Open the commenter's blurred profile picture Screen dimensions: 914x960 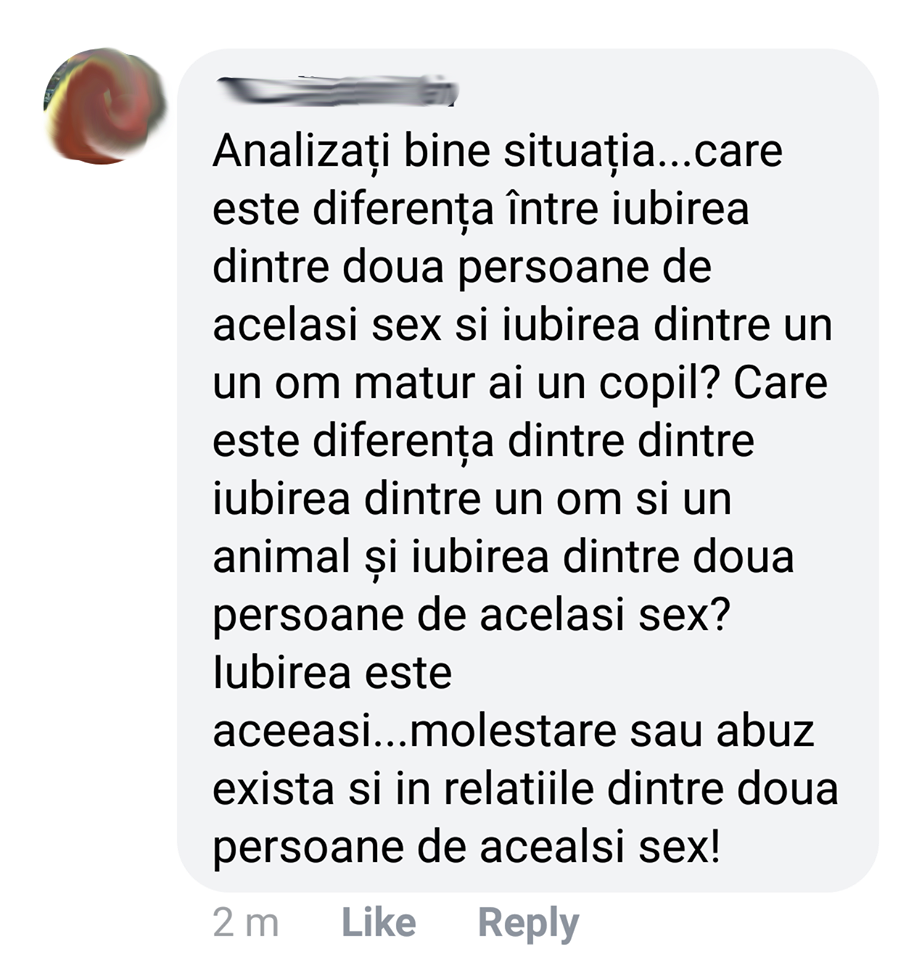coord(105,106)
